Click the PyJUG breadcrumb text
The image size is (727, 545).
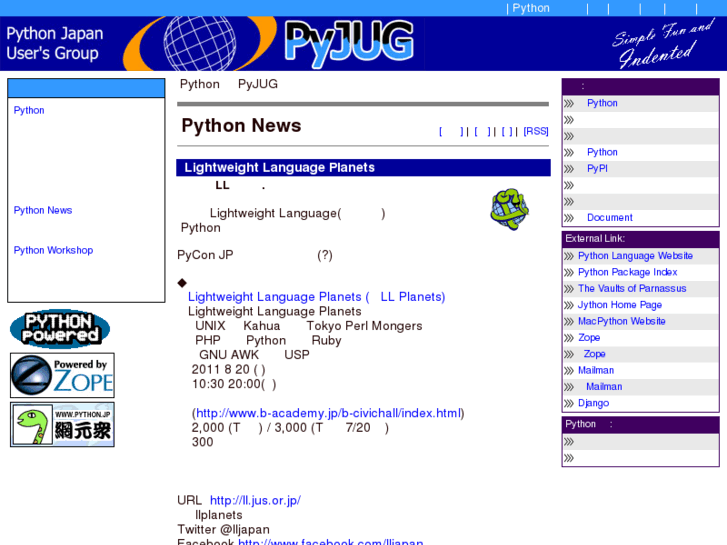tap(258, 84)
